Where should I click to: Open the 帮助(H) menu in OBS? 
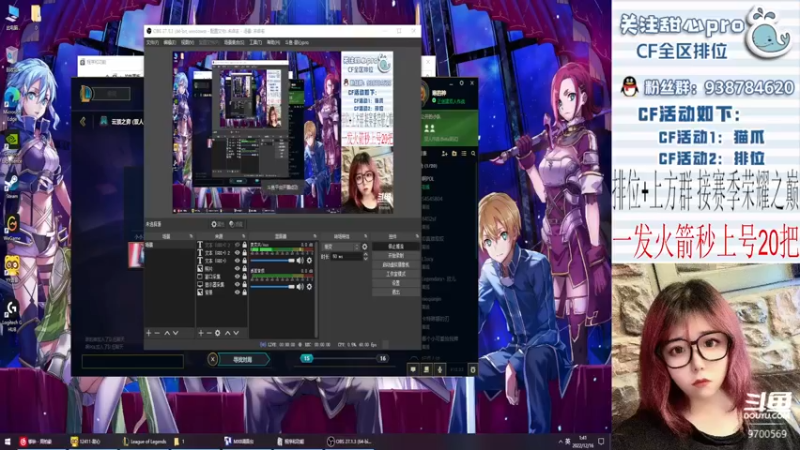pyautogui.click(x=273, y=42)
